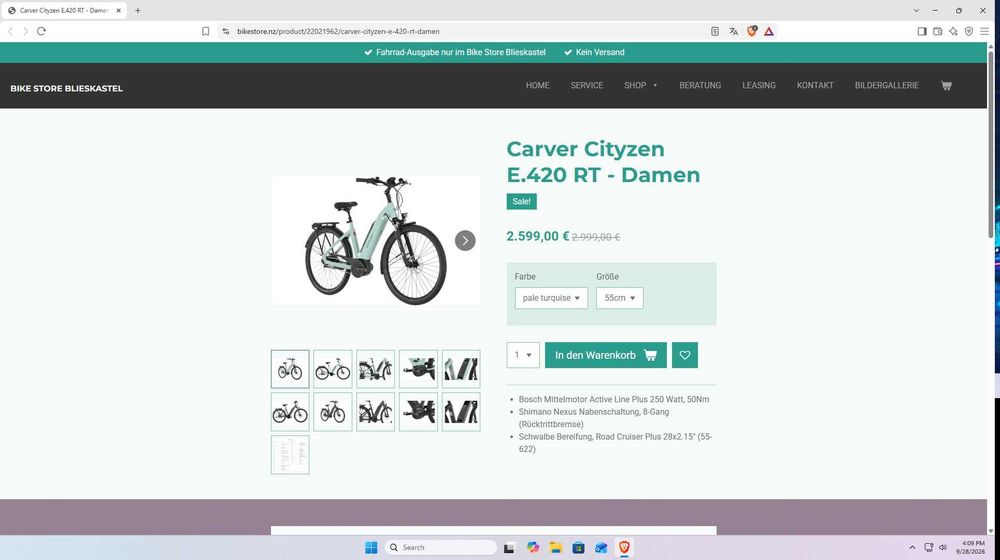Open the Größe size dropdown
1000x560 pixels.
(620, 298)
